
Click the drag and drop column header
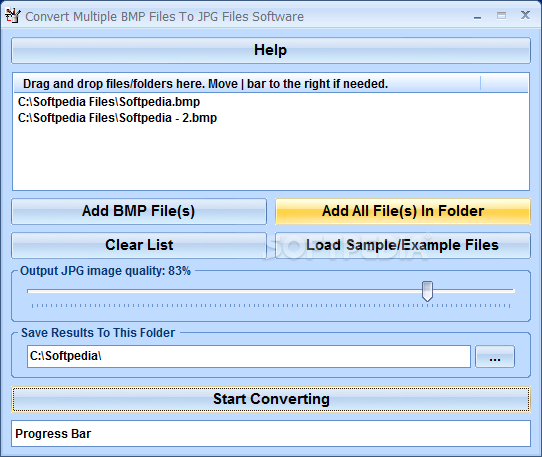click(247, 84)
